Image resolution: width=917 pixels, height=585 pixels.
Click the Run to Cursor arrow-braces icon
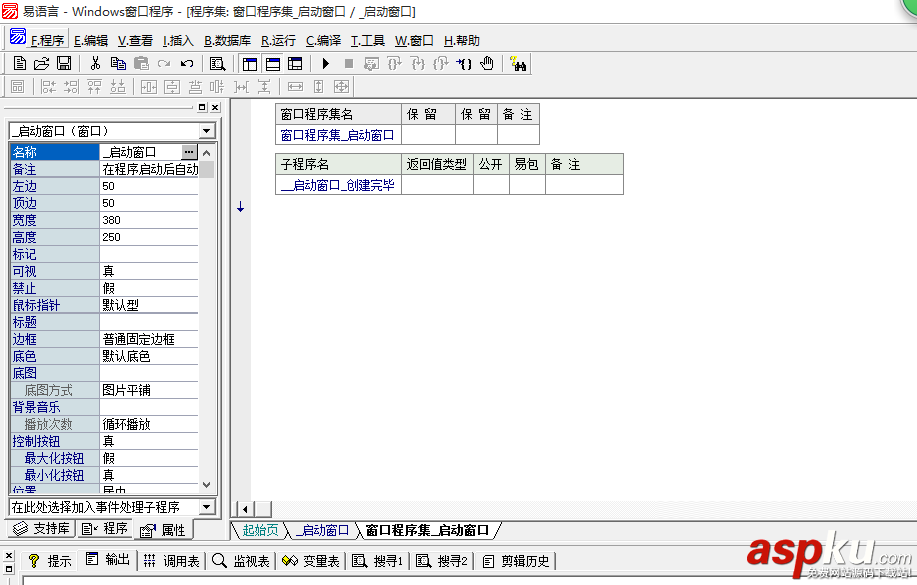(x=464, y=63)
